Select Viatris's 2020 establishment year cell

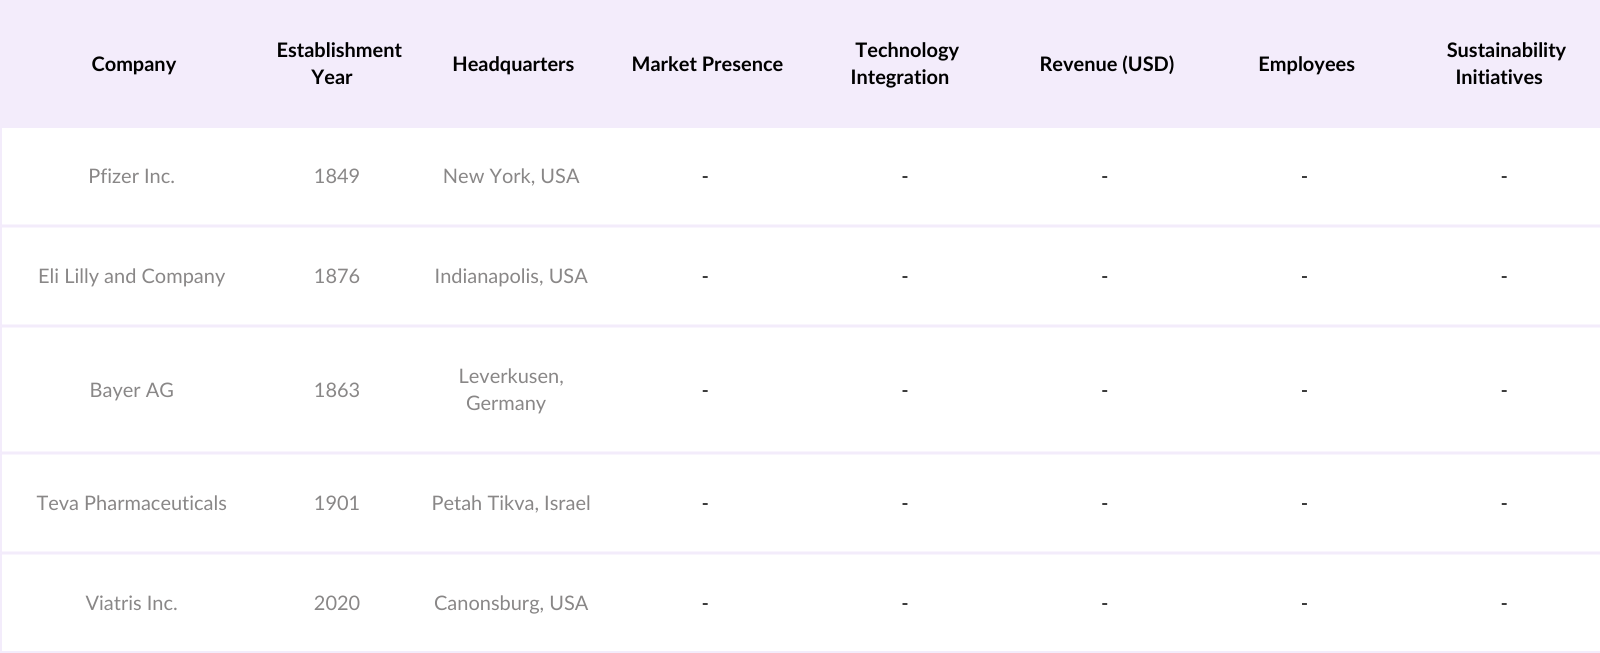336,603
